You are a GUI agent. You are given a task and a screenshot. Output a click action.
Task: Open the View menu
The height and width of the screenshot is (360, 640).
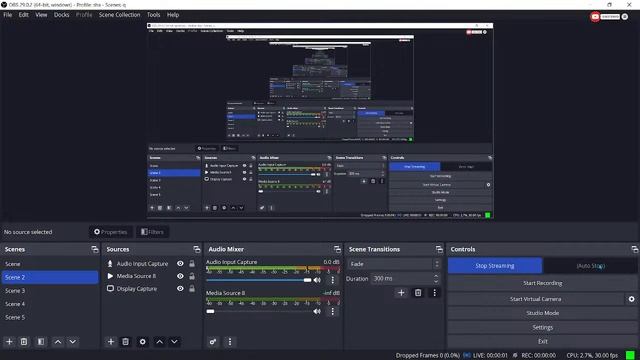point(41,15)
